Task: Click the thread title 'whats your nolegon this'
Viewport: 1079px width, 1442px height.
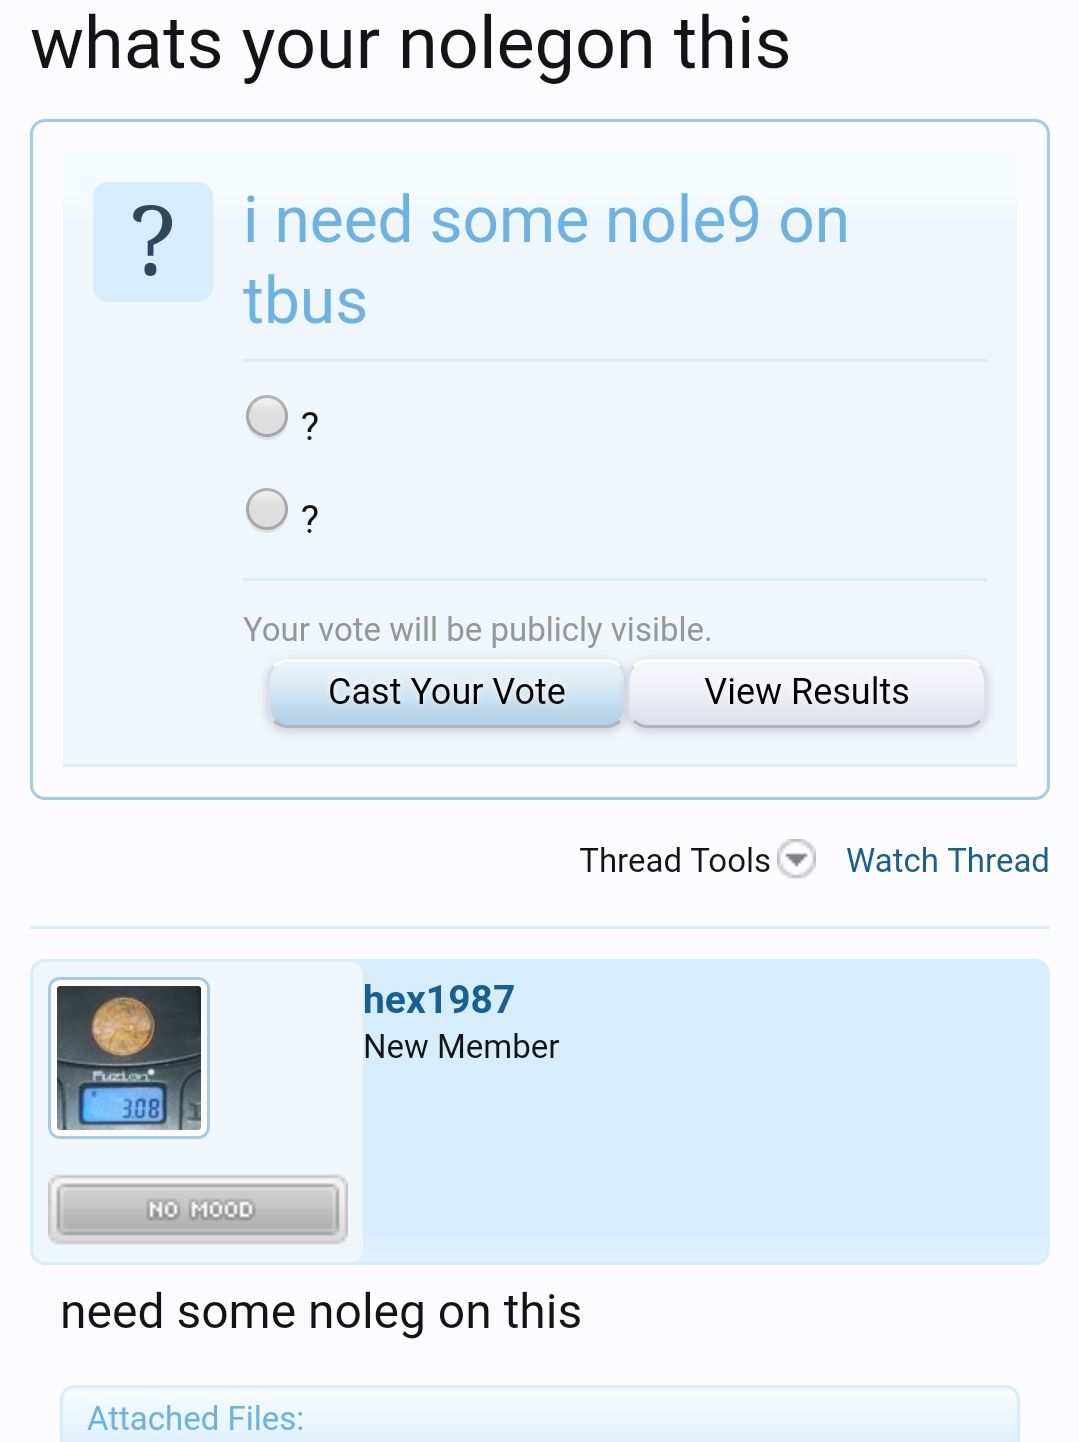Action: click(x=410, y=44)
